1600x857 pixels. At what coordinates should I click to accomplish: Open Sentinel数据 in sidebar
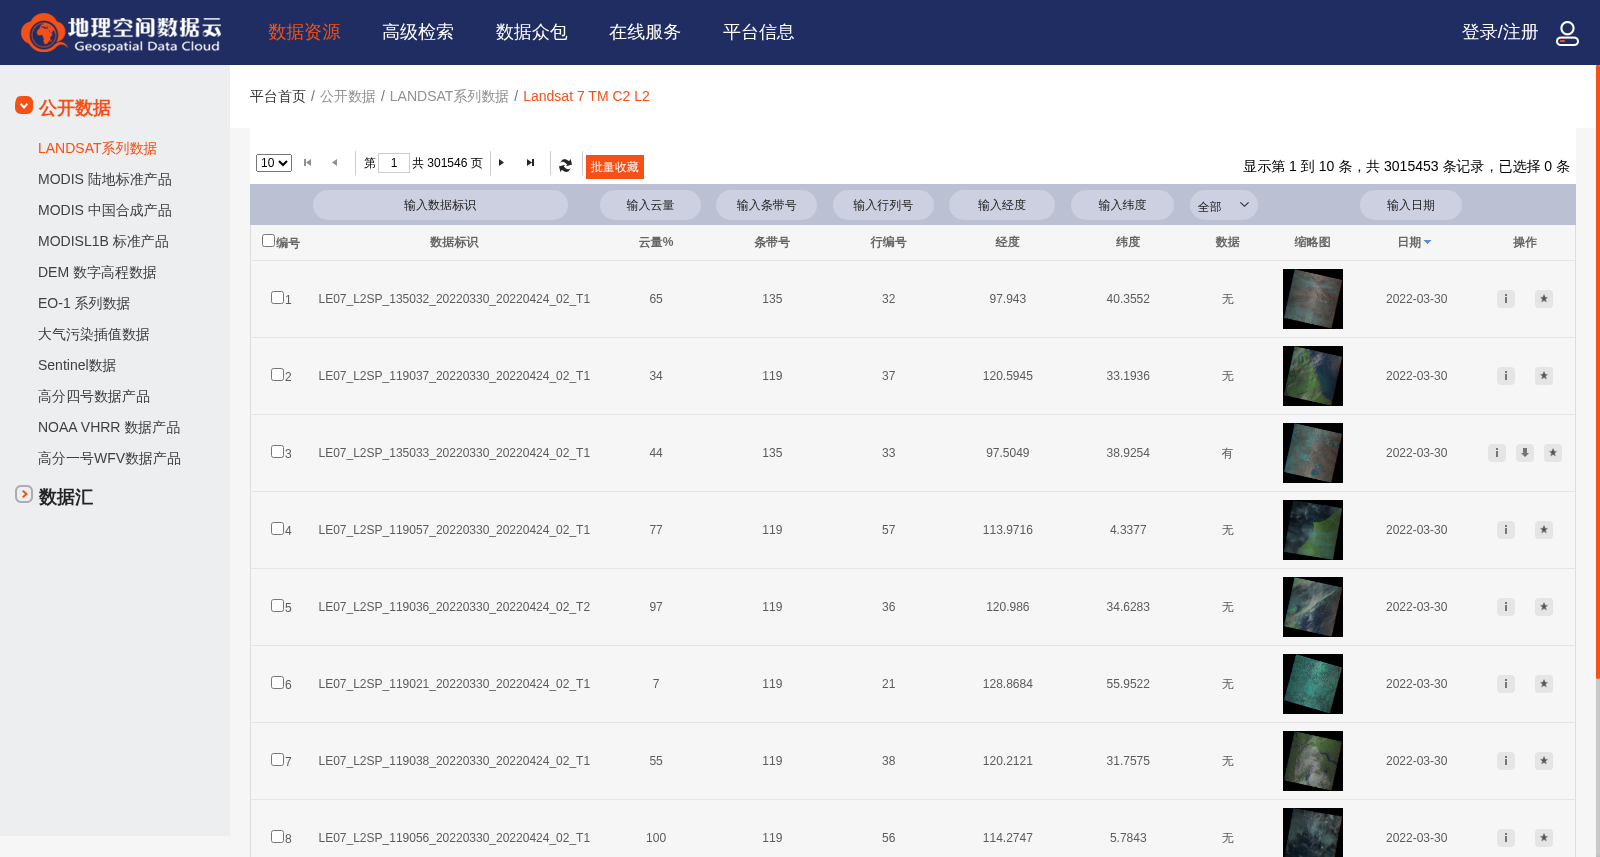tap(77, 365)
